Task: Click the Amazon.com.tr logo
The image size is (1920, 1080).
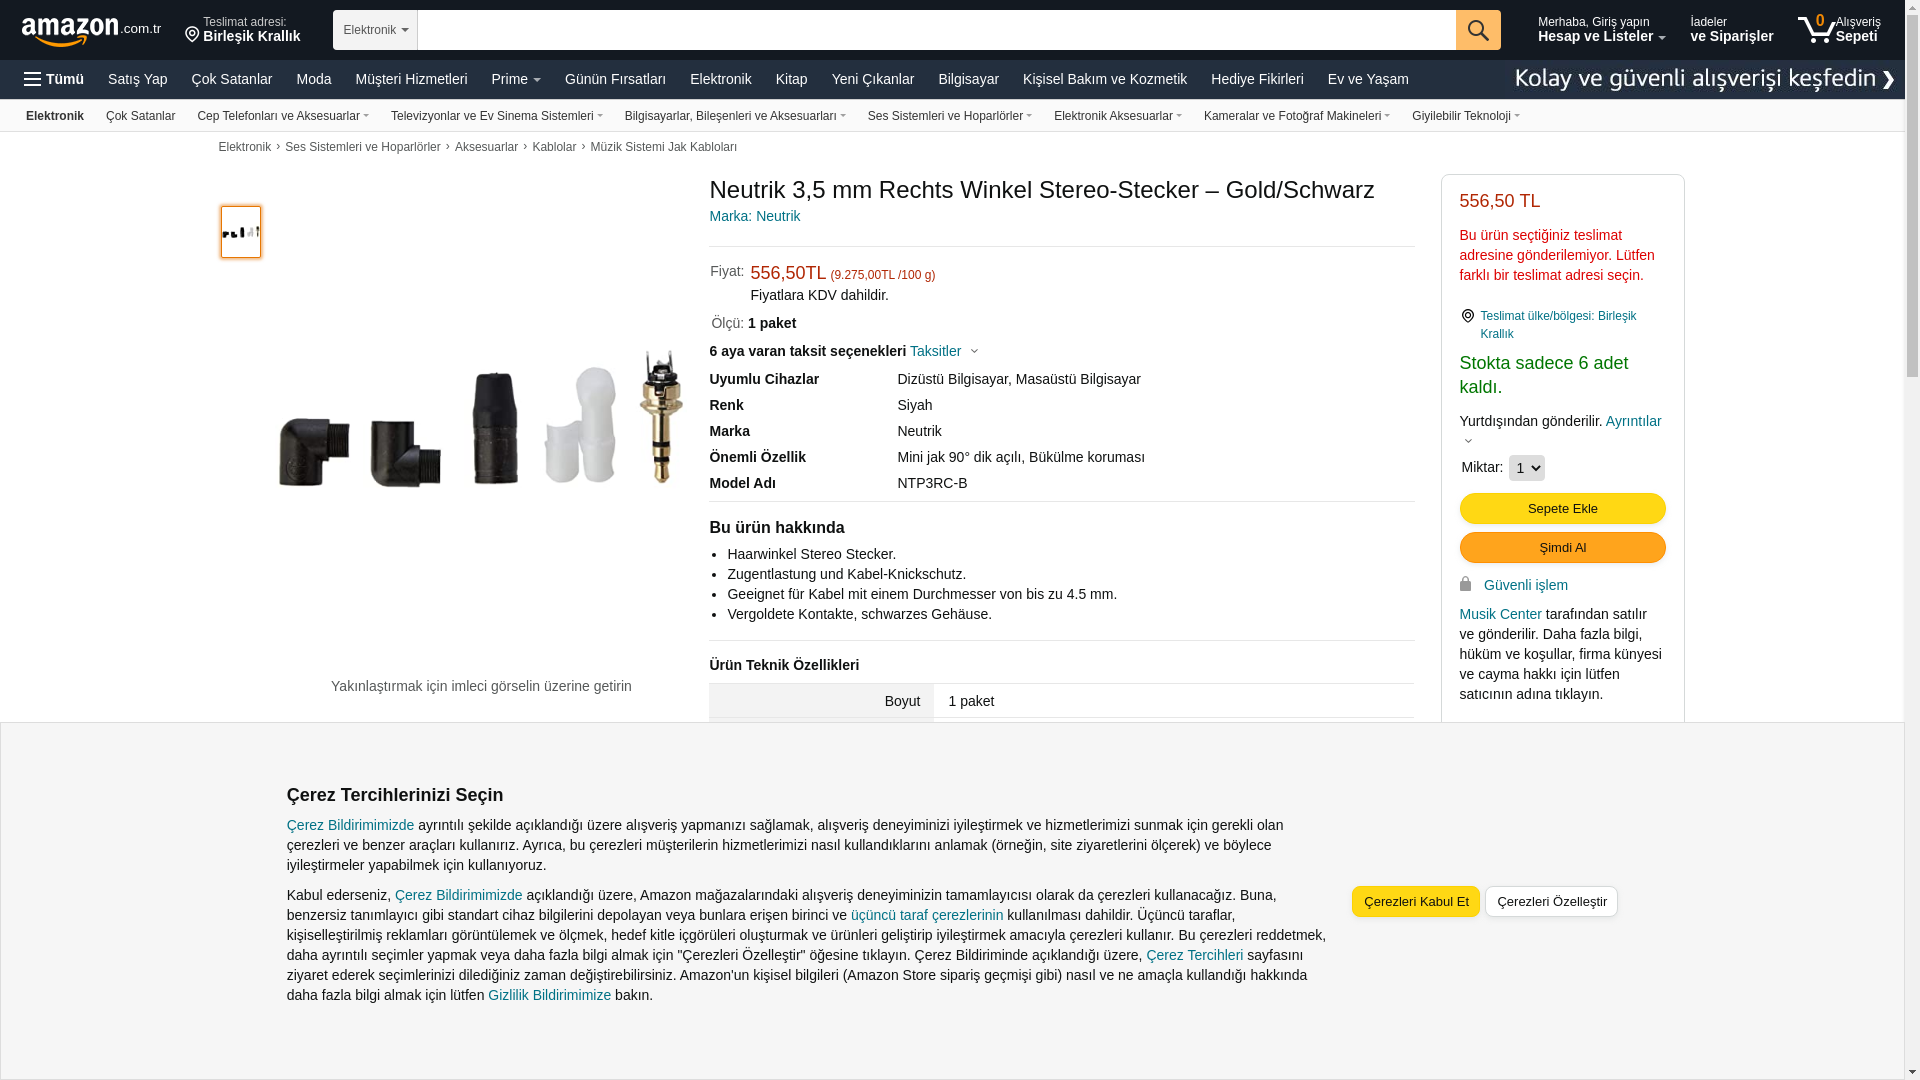Action: tap(90, 31)
